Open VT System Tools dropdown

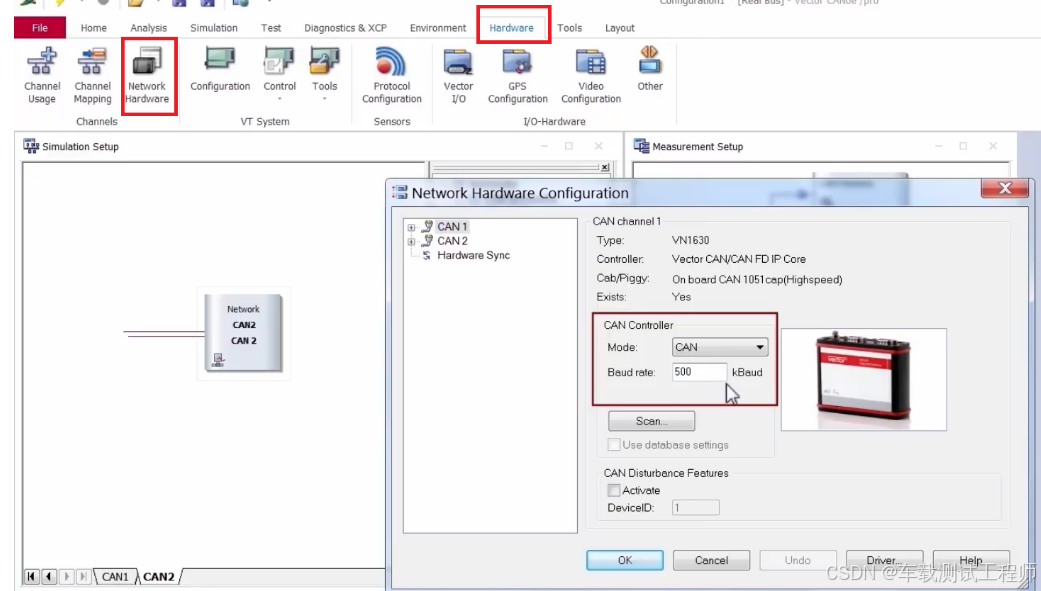(325, 73)
